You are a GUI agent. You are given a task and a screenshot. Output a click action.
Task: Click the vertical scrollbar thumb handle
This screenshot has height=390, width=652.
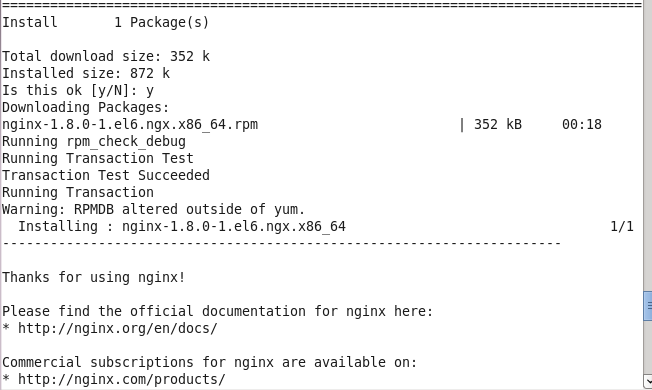[648, 306]
